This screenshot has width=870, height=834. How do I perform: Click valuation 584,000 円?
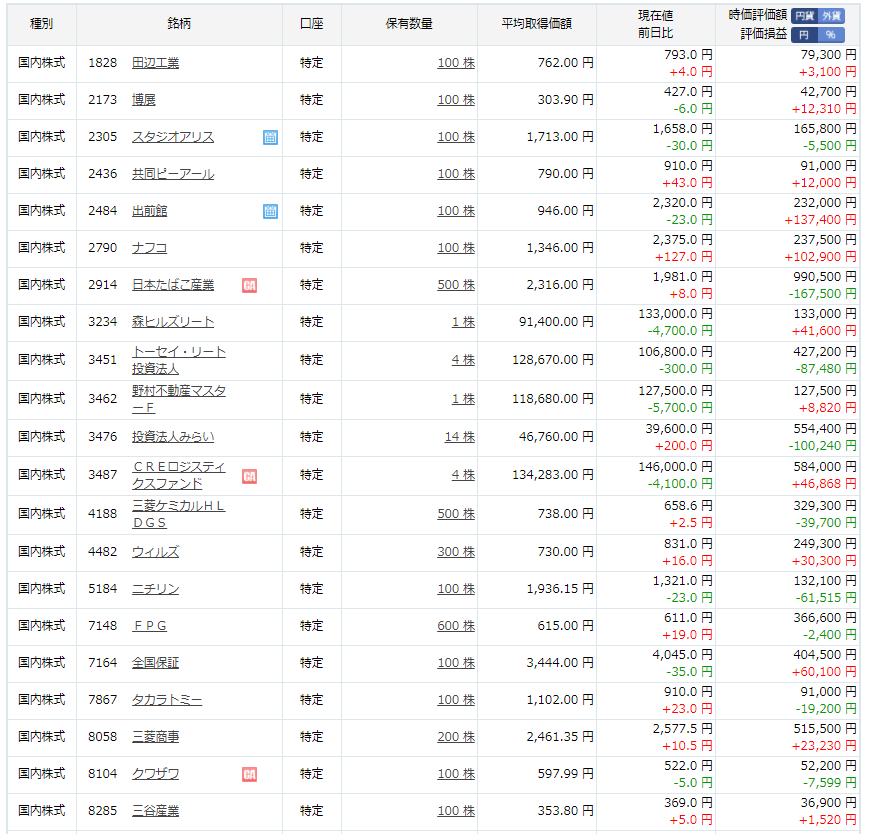(825, 467)
